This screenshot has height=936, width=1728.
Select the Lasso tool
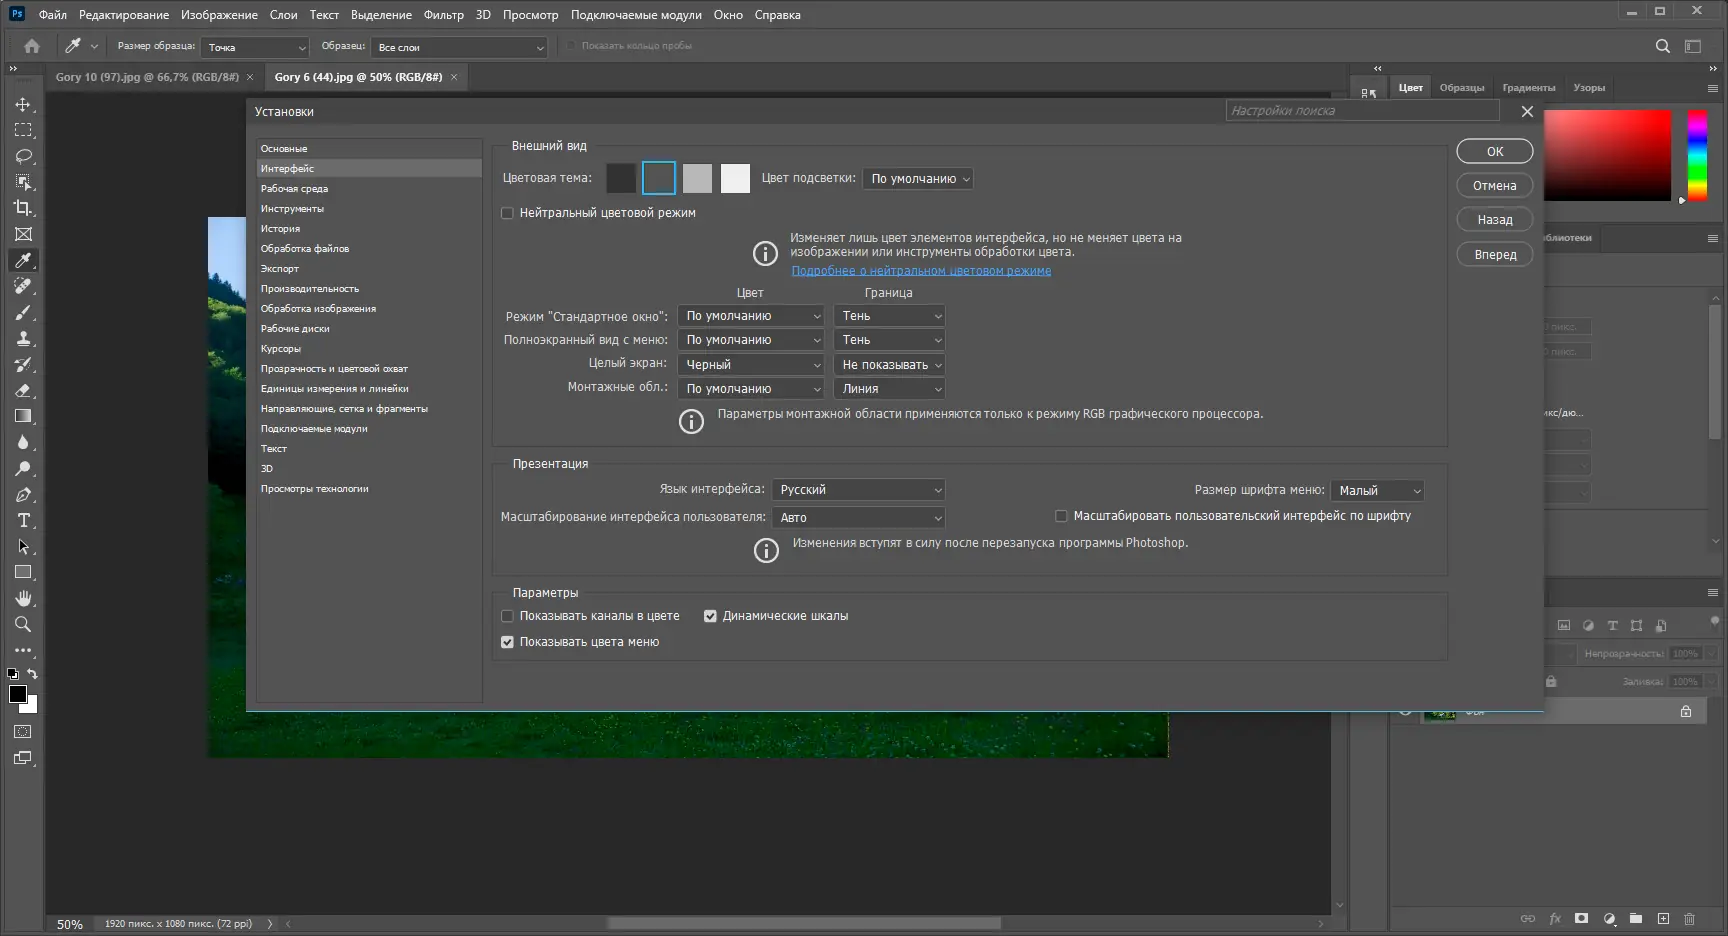[23, 156]
